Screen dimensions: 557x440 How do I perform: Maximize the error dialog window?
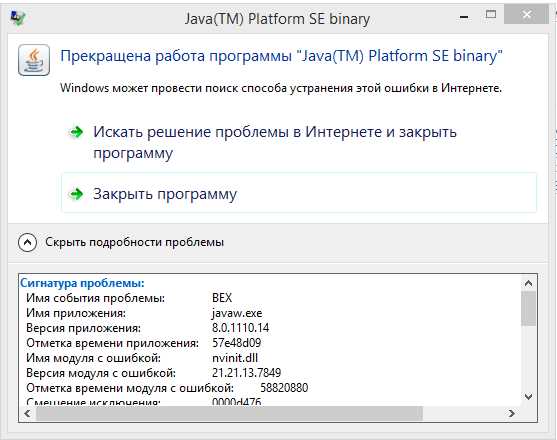tap(491, 15)
